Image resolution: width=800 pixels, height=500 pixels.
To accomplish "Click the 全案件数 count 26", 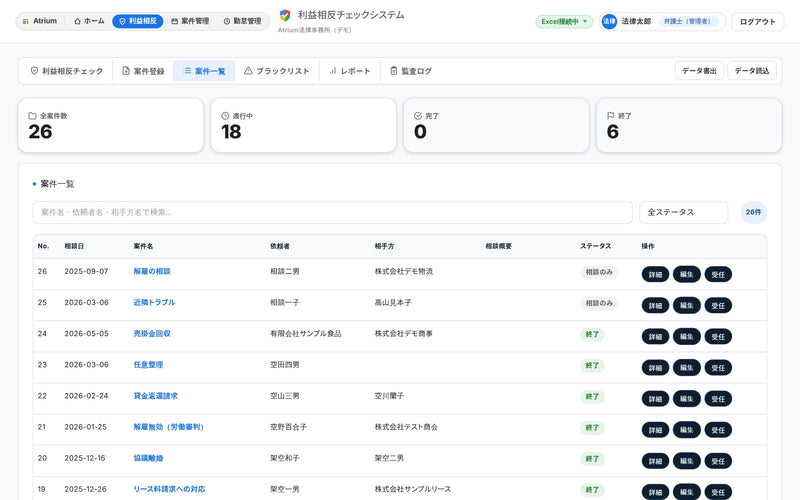I will tap(40, 132).
